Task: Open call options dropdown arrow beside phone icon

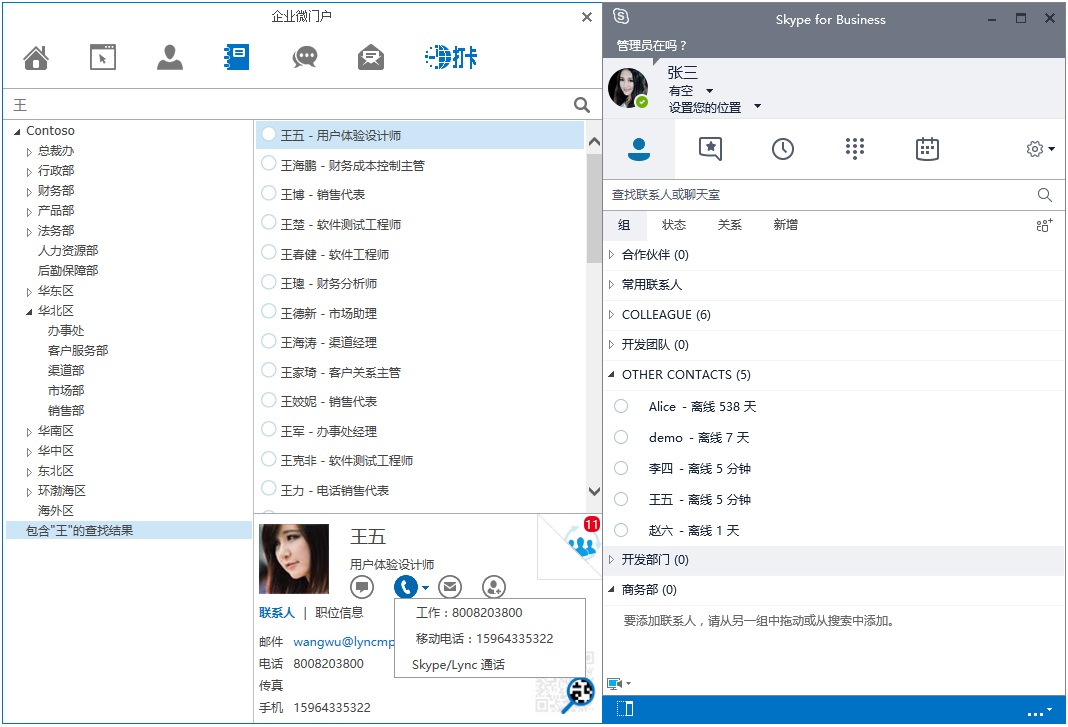Action: tap(425, 587)
